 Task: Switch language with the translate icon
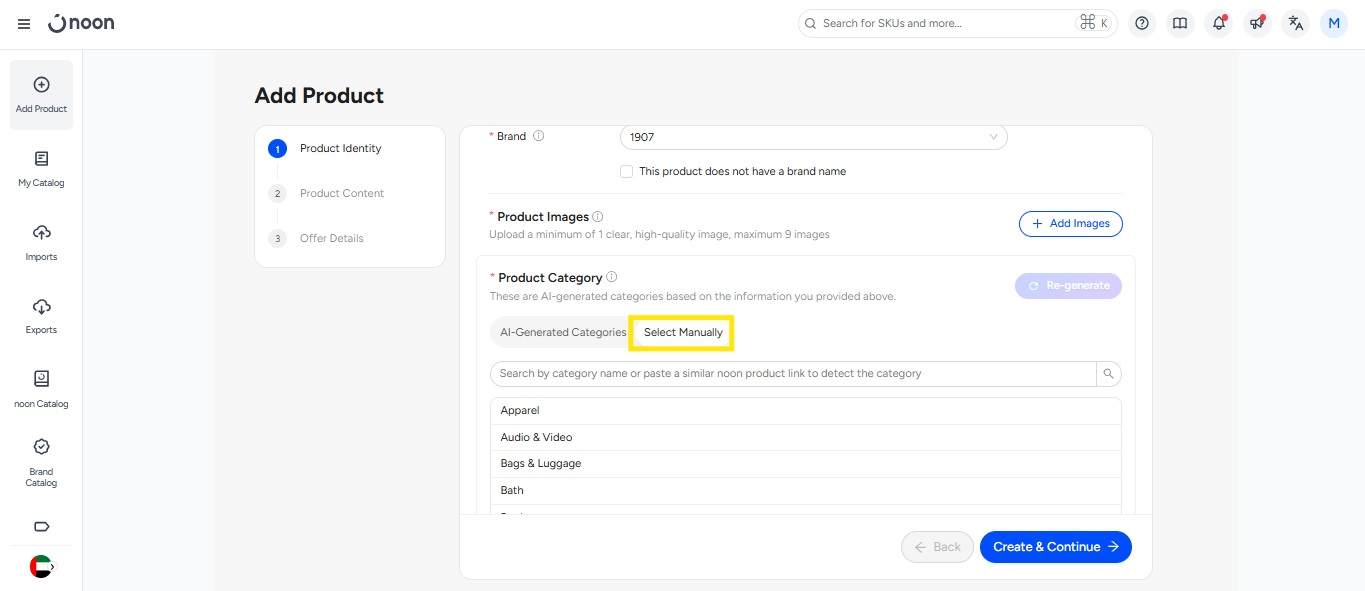1296,24
